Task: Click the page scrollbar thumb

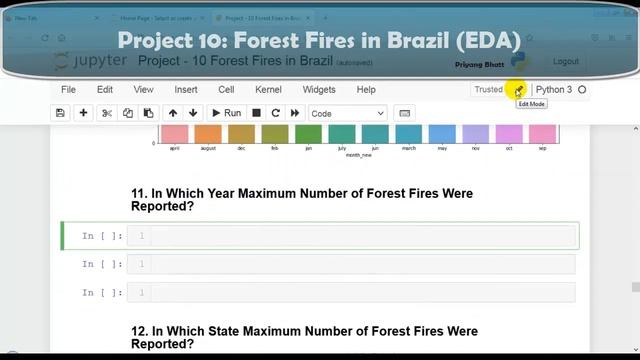Action: 636,287
